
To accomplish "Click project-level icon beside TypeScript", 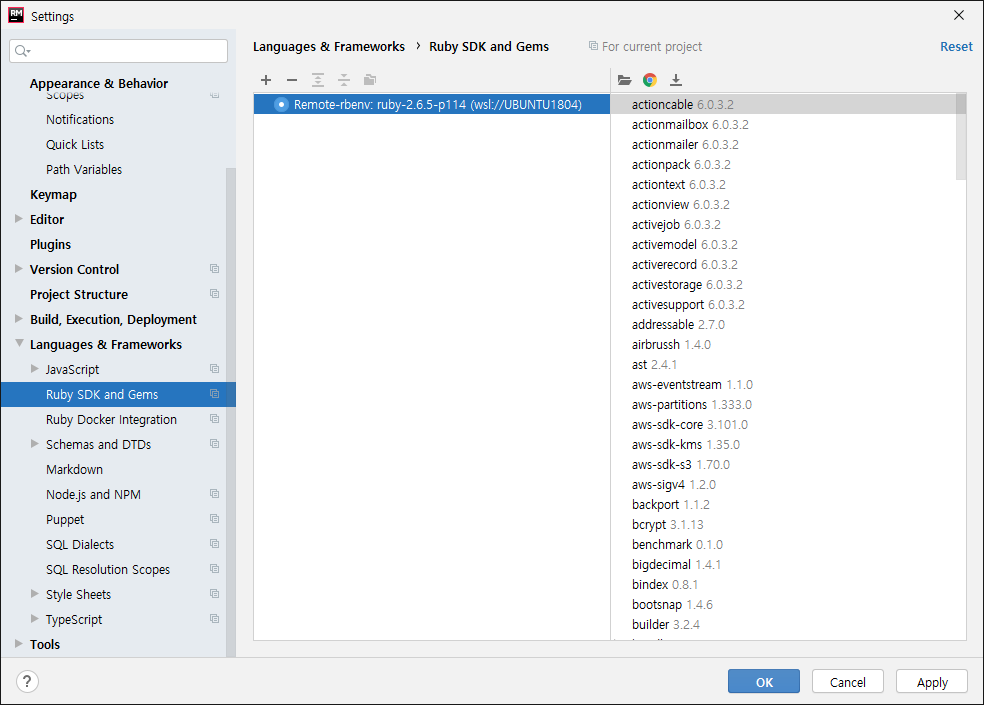I will 215,619.
